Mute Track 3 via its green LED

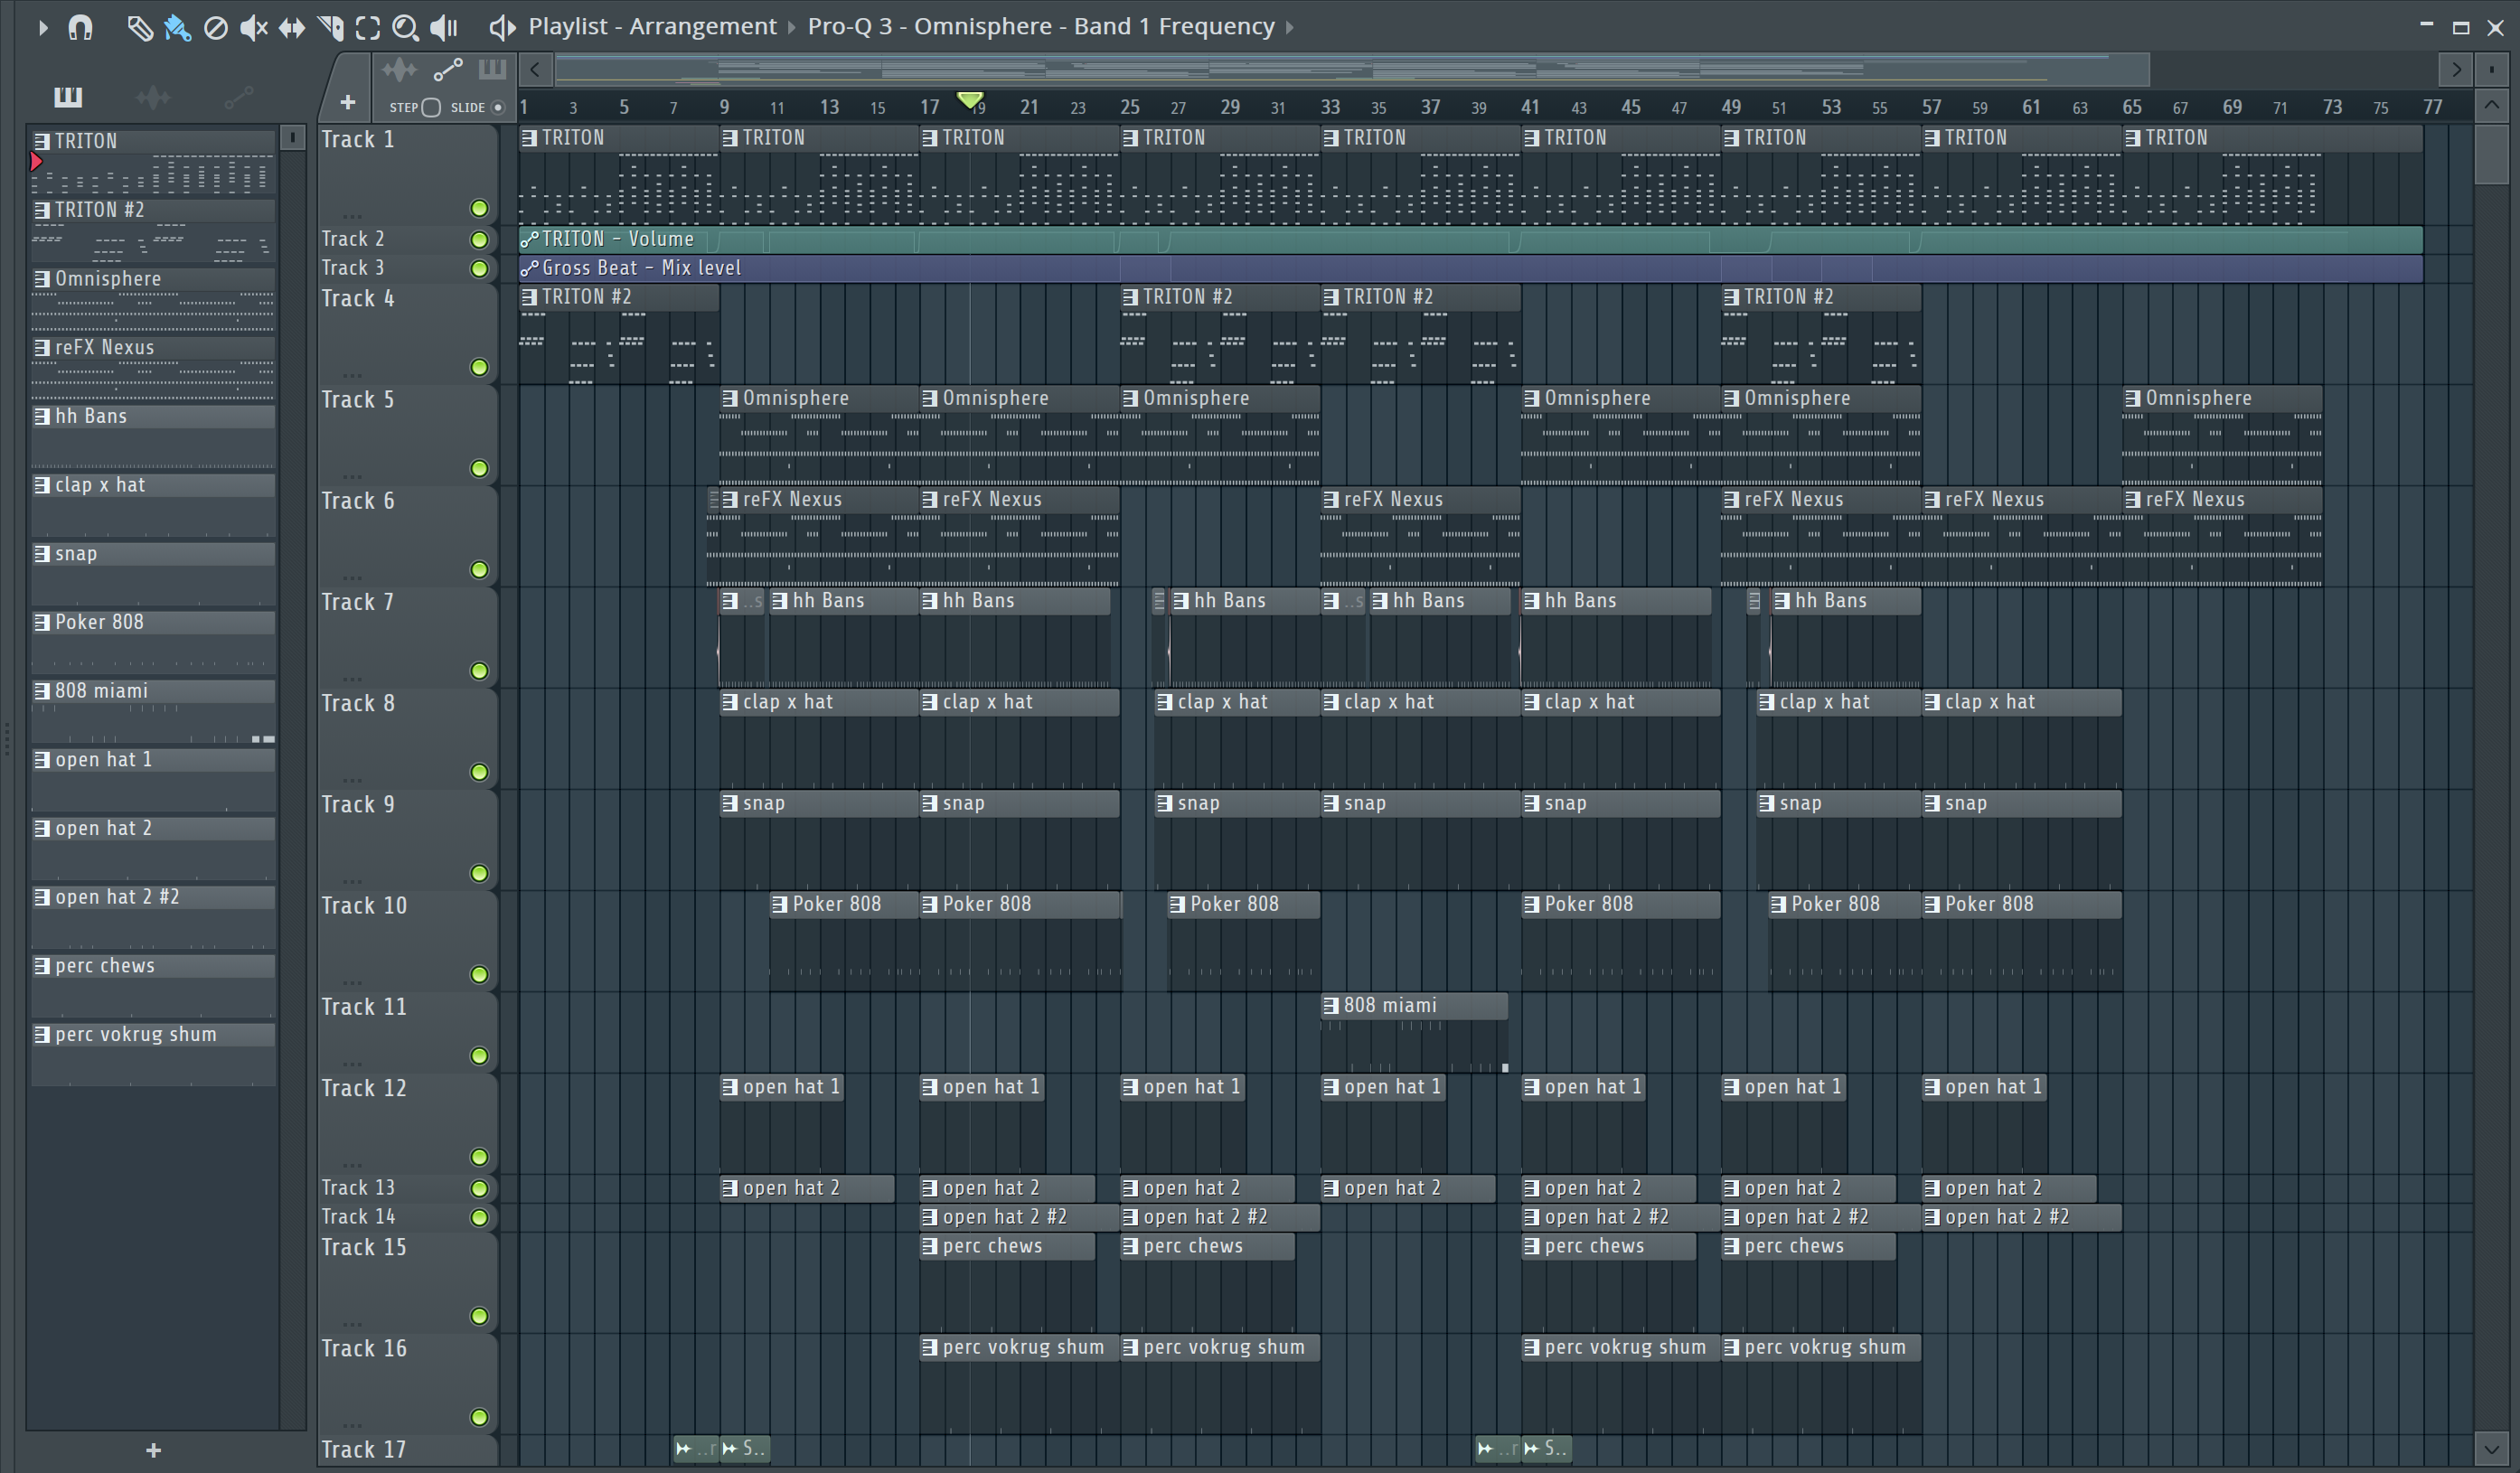479,269
